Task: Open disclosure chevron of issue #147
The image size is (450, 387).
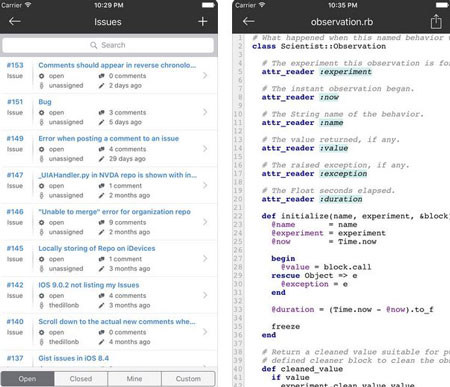Action: point(205,186)
